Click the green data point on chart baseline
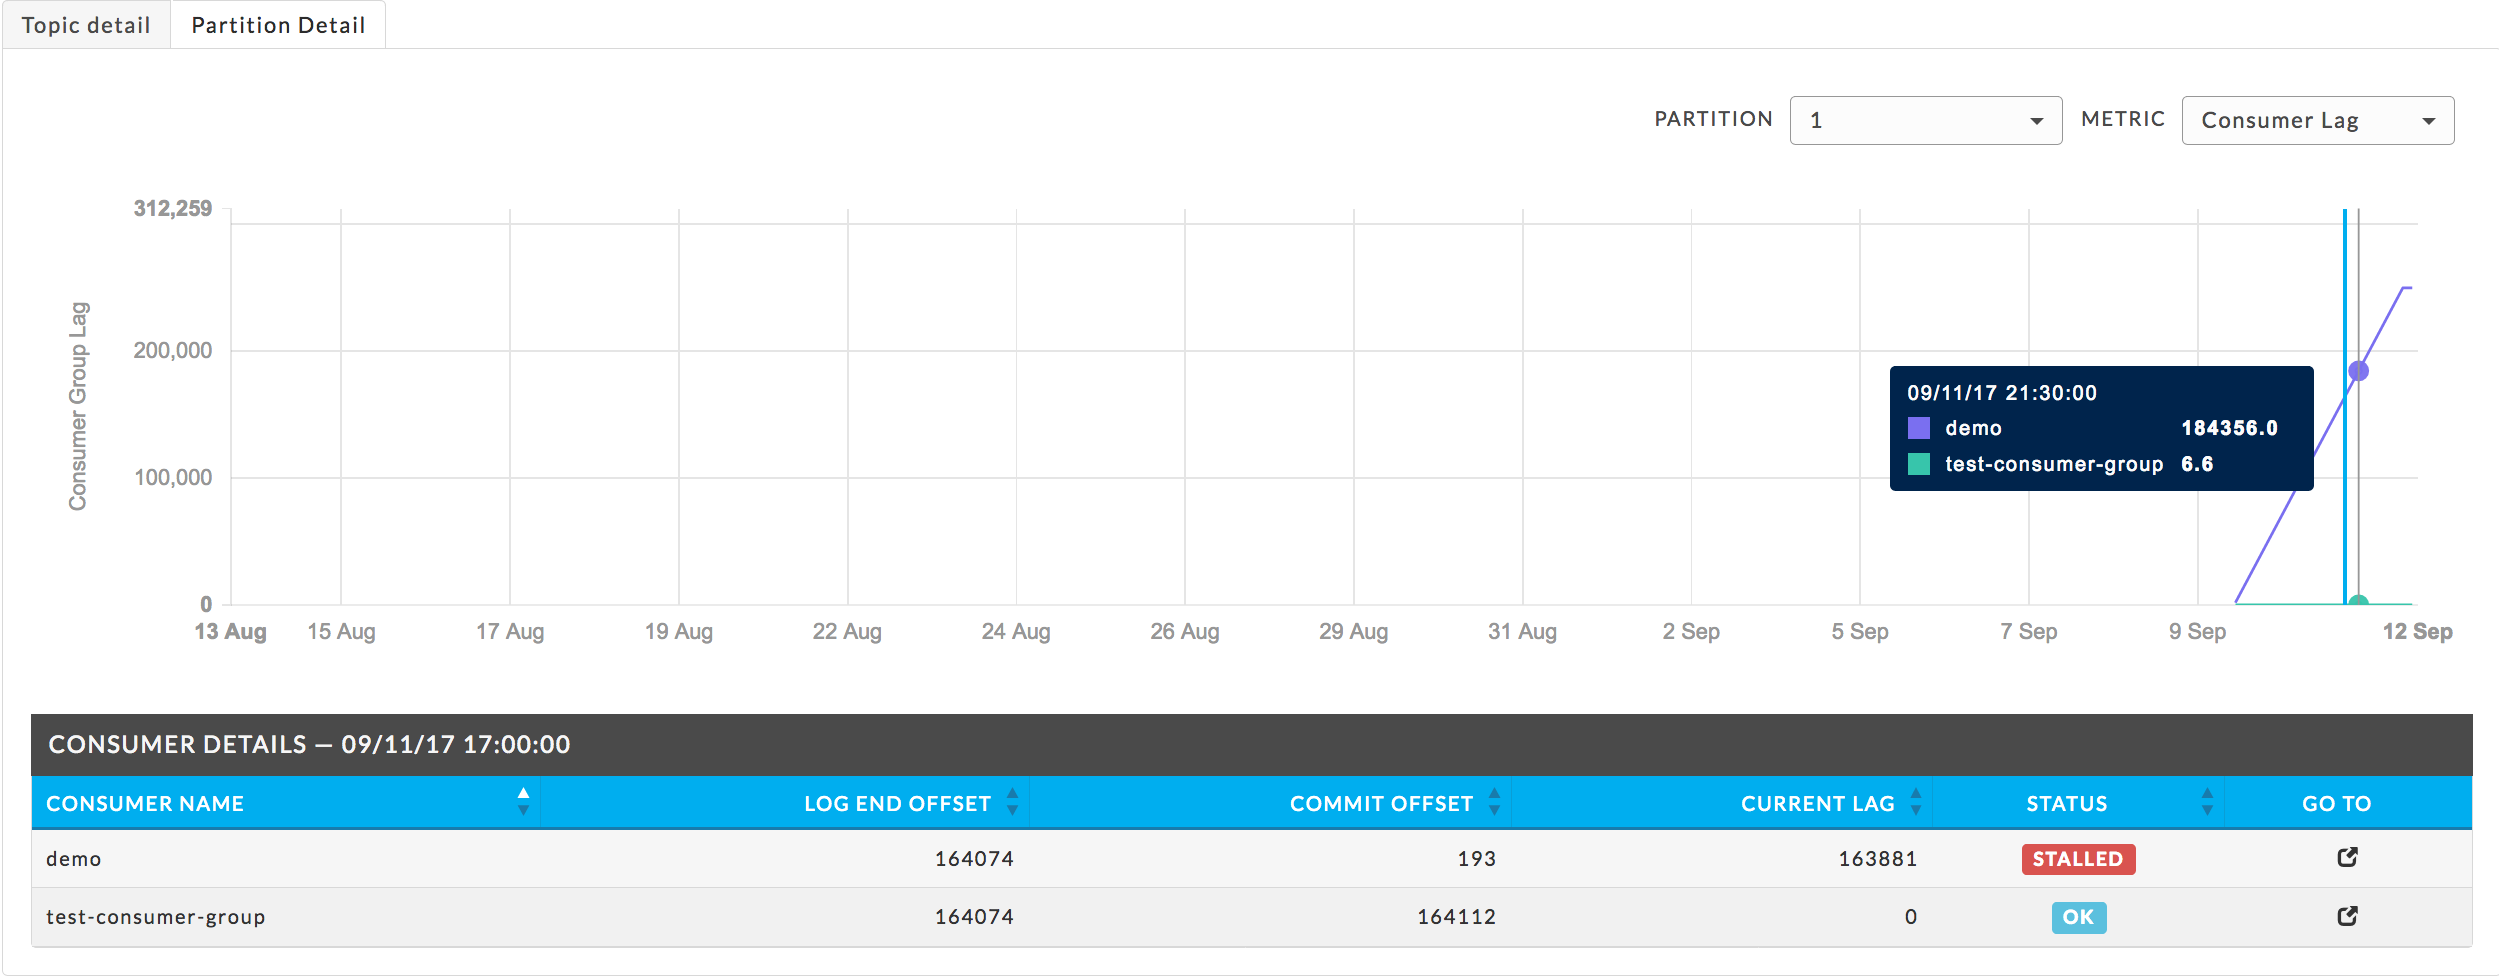 (2358, 602)
